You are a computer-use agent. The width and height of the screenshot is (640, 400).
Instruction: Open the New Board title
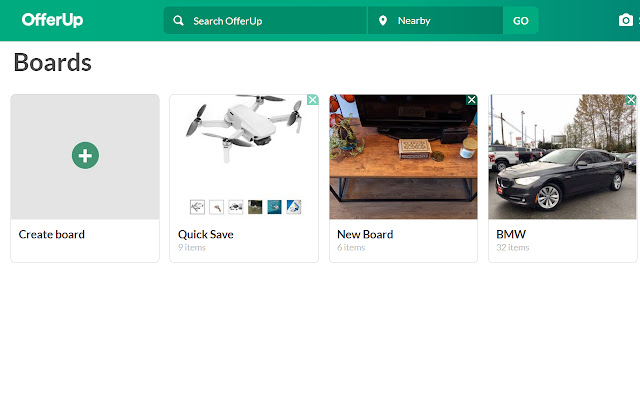pos(365,234)
